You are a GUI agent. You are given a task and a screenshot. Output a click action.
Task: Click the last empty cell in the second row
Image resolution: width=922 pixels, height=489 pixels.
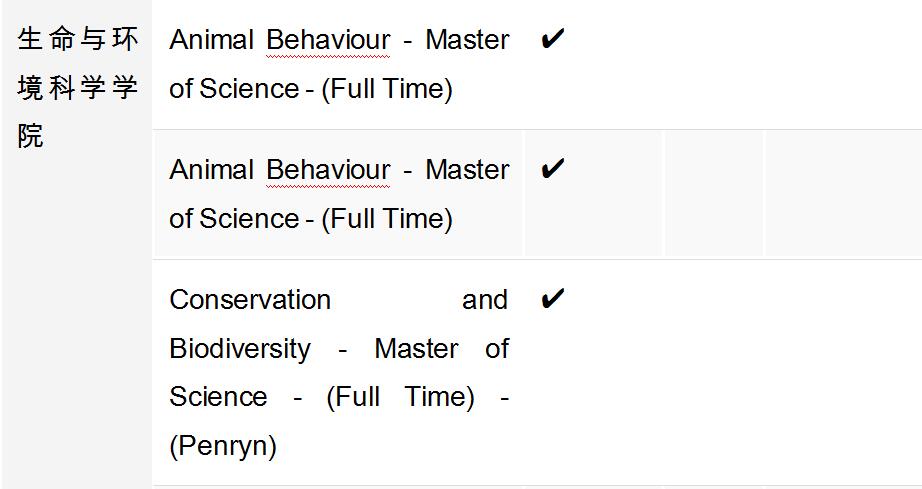[x=842, y=194]
